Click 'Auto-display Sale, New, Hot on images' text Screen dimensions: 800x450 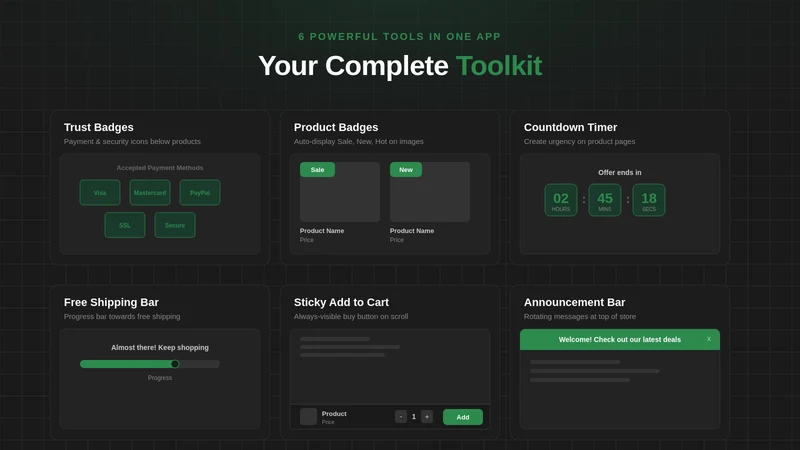coord(359,141)
